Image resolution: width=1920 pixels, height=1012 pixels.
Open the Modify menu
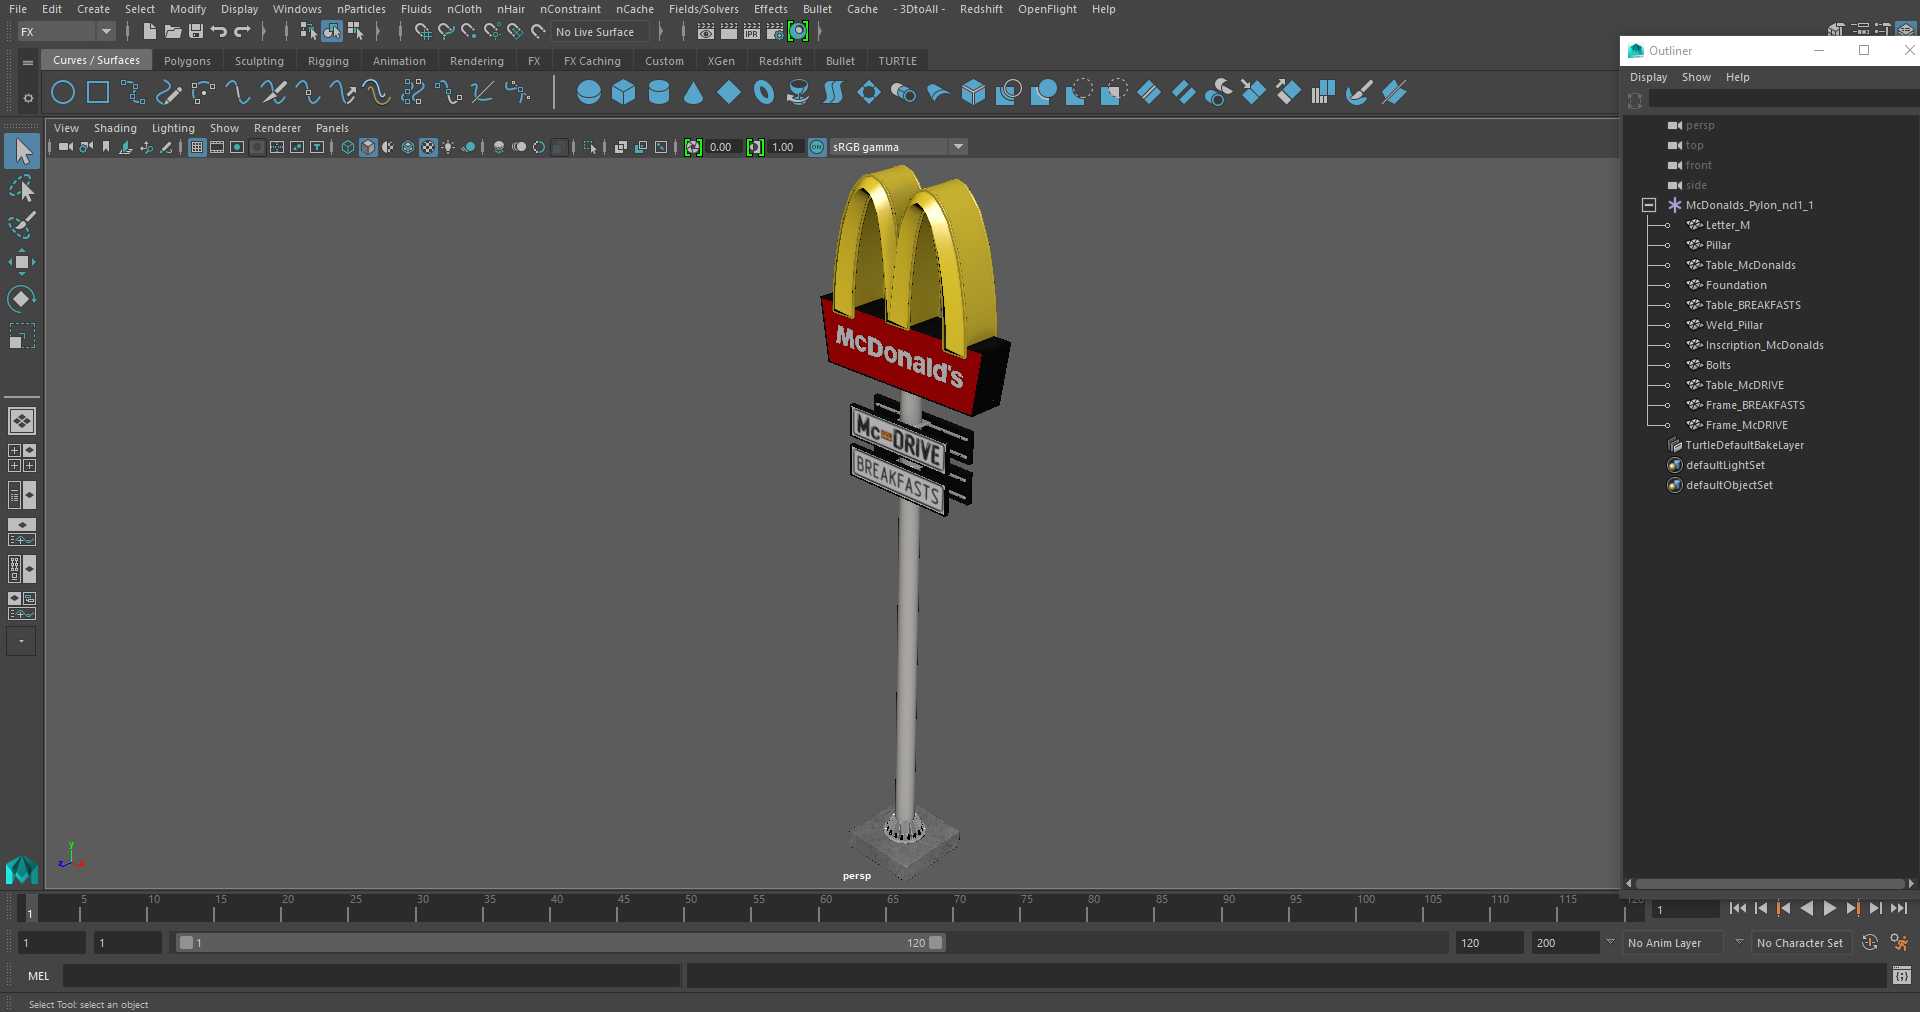[188, 9]
